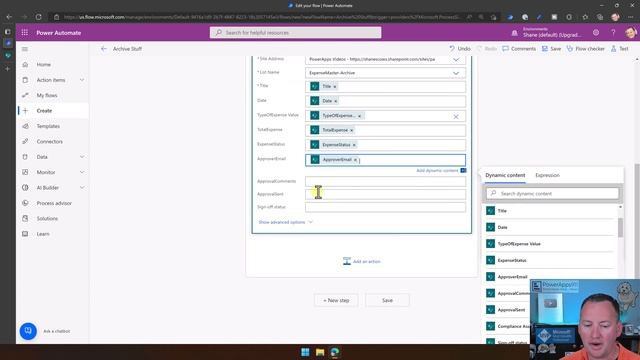Screen dimensions: 640x360
Task: Click the ApprovalComments input field
Action: pos(385,182)
